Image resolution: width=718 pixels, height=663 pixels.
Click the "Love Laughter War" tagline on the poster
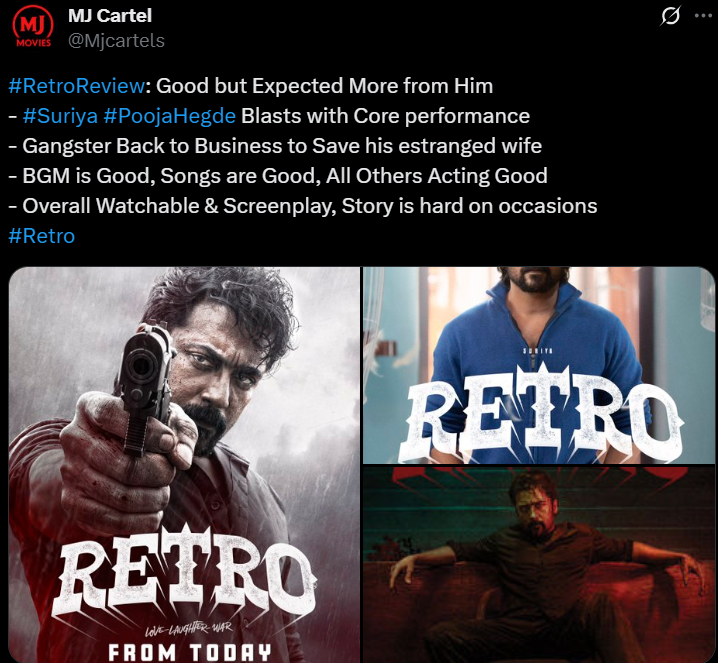[189, 629]
